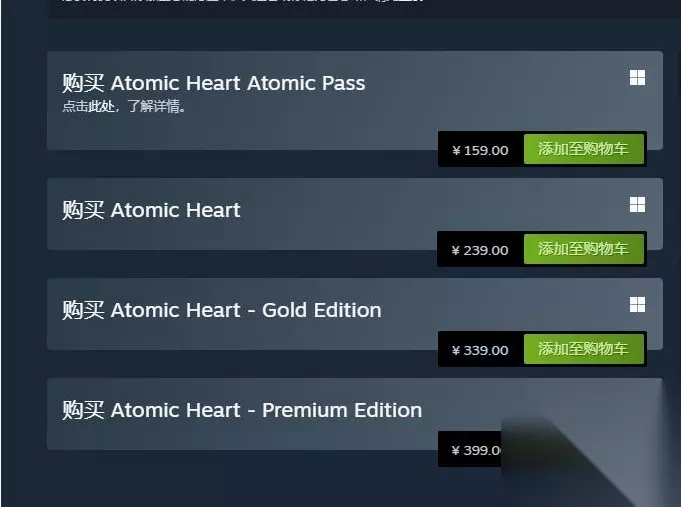Viewport: 681px width, 507px height.
Task: Click the ¥159.00 price label
Action: [480, 150]
